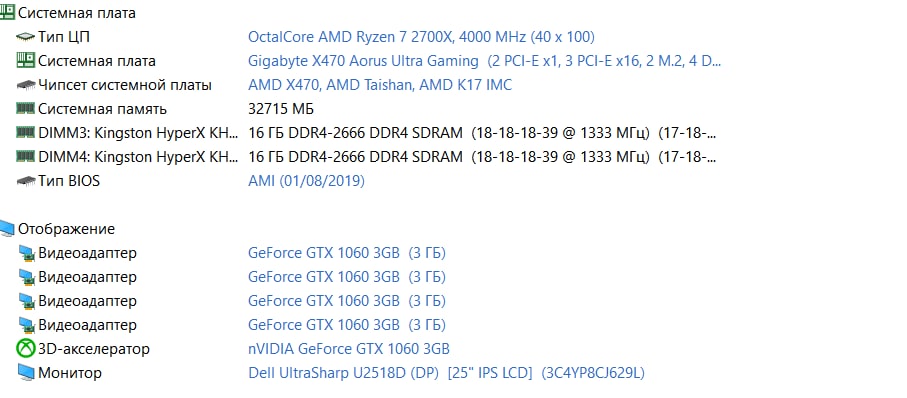The image size is (907, 398).
Task: Select the last Видеоадаптер row label
Action: click(x=87, y=325)
